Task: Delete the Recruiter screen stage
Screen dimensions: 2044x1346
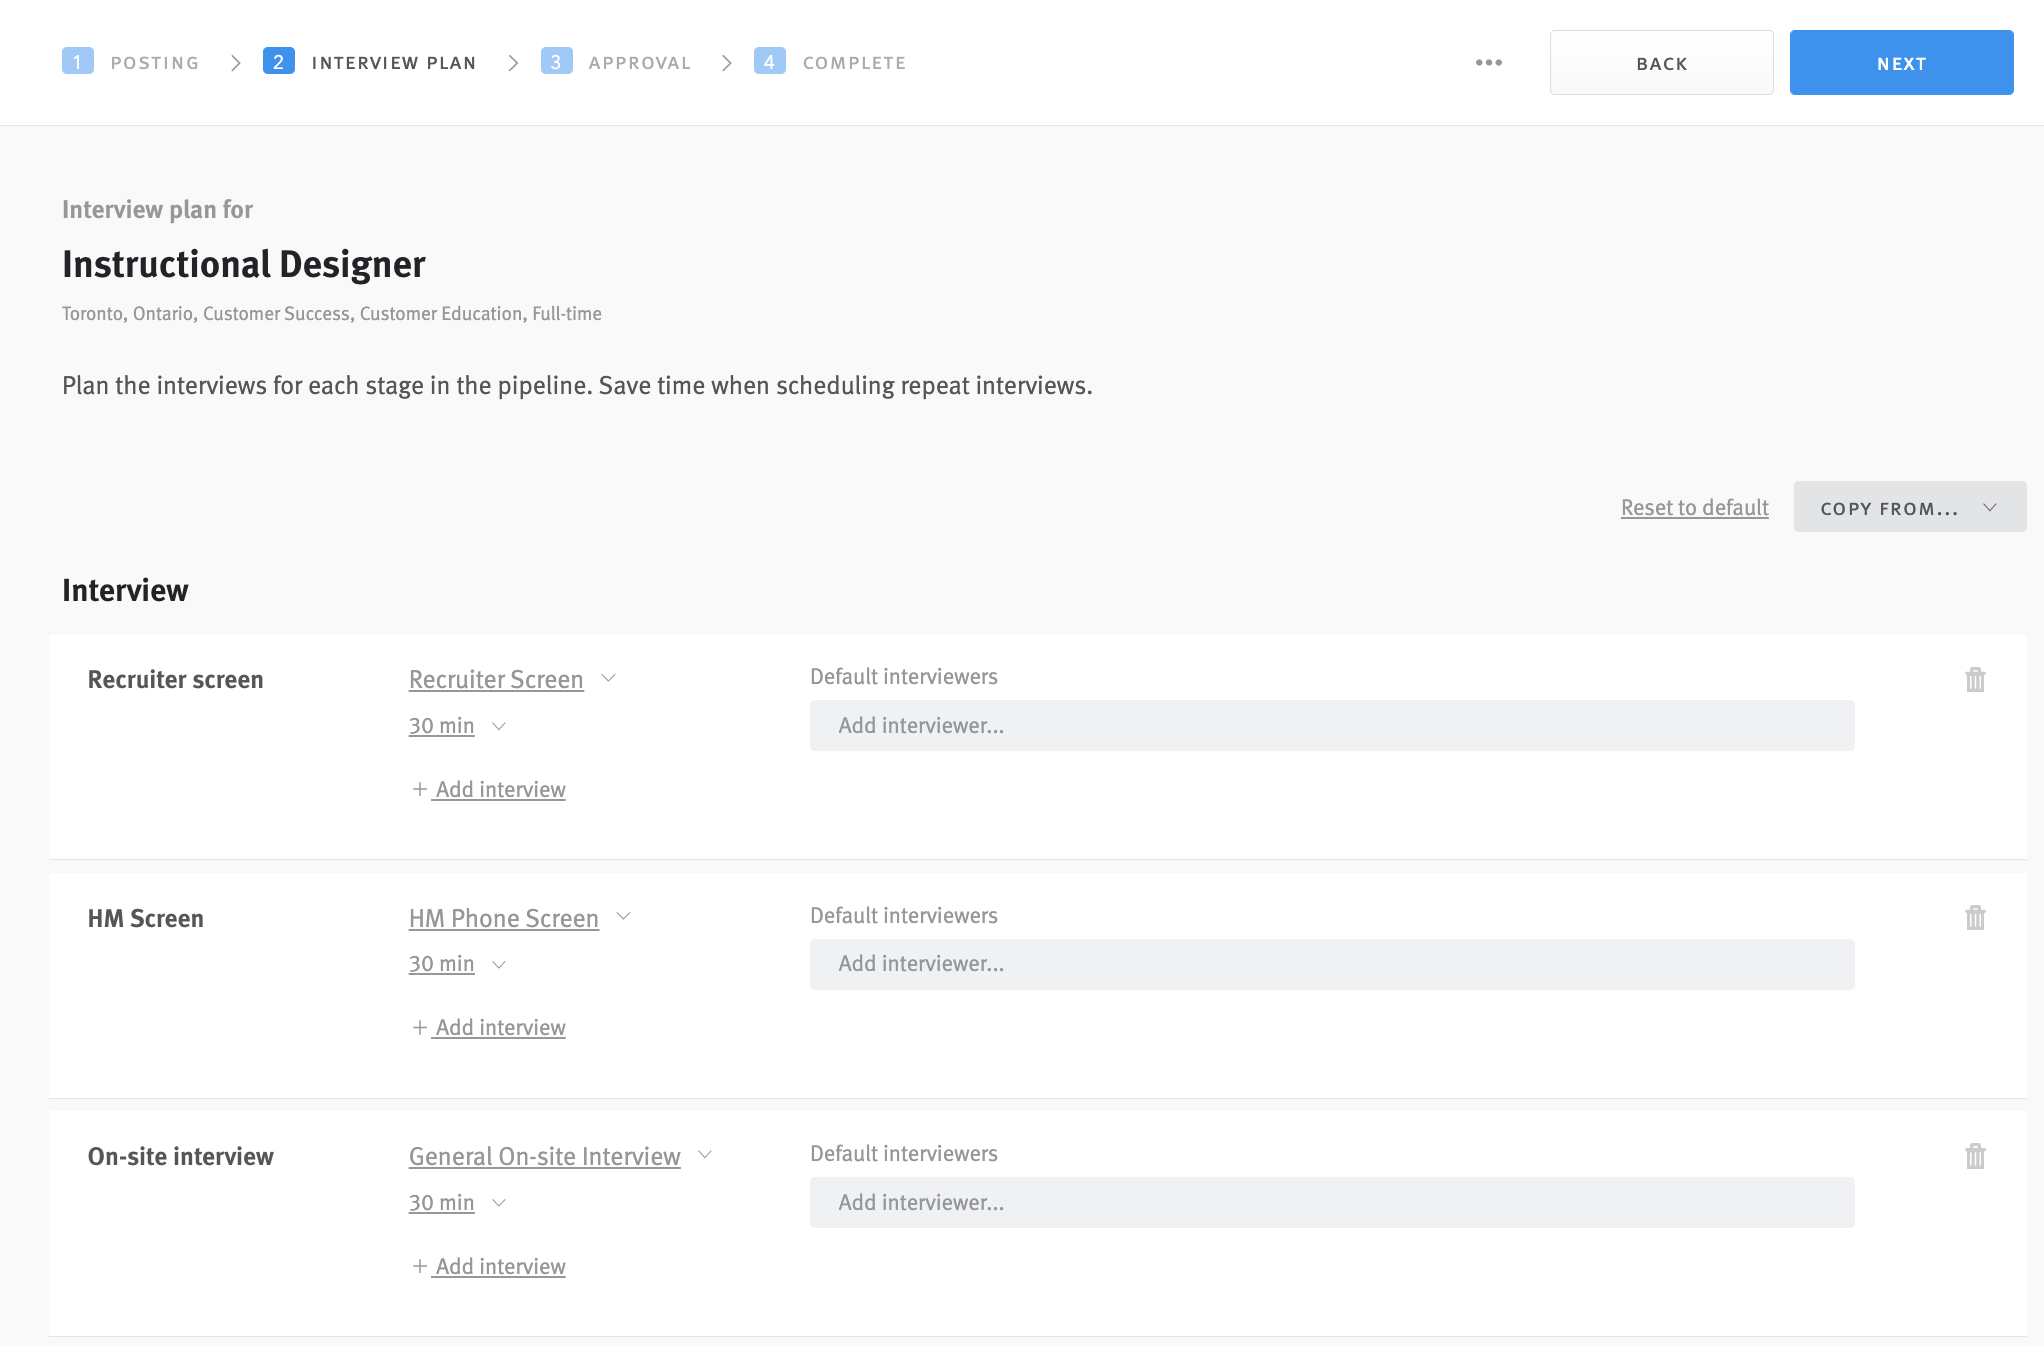Action: coord(1975,679)
